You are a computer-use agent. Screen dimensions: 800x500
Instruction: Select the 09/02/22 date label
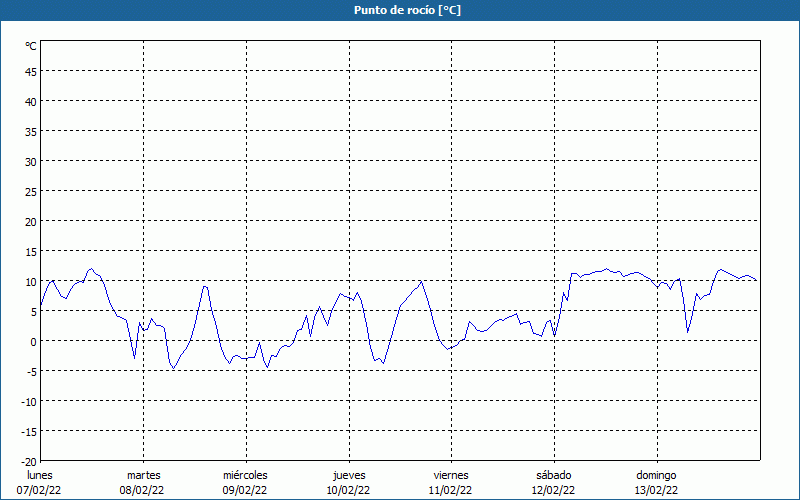(x=245, y=490)
